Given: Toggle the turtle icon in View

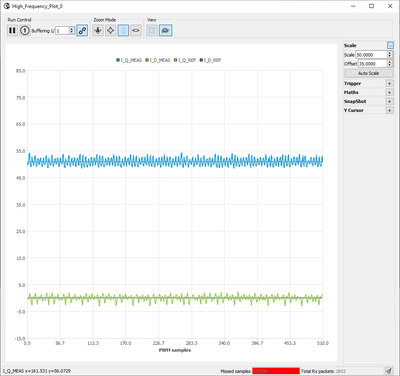Looking at the screenshot, I should (165, 31).
